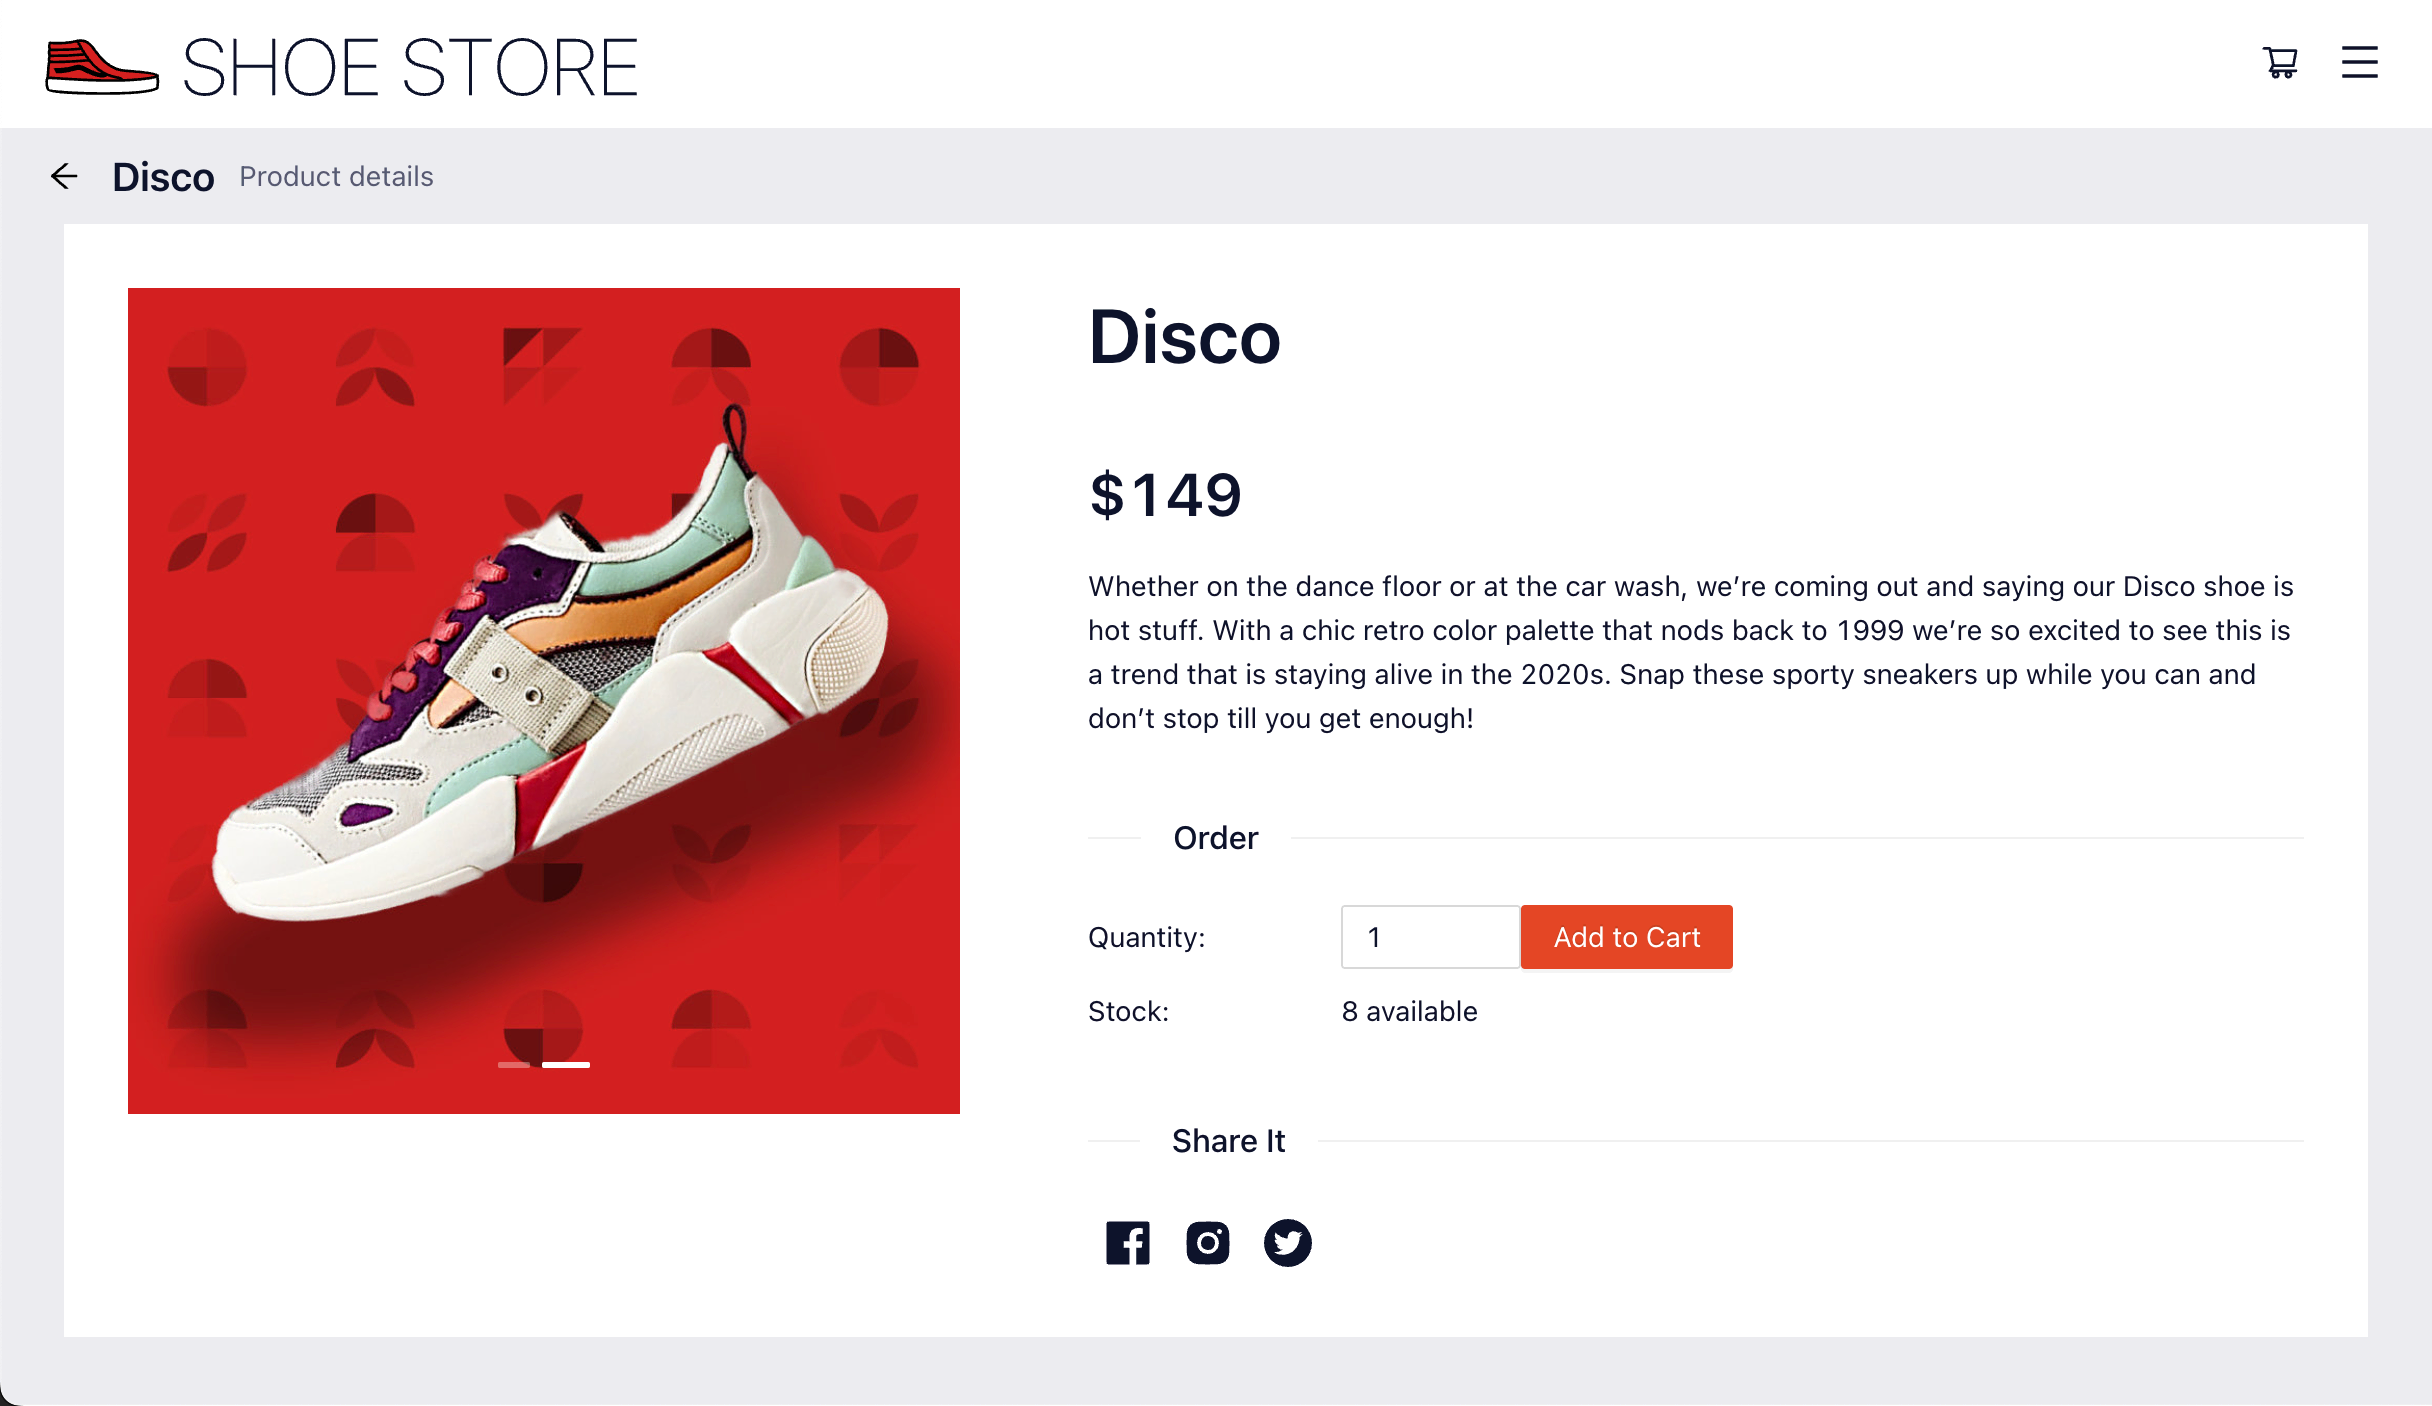This screenshot has width=2432, height=1406.
Task: Open the shopping cart
Action: (2280, 64)
